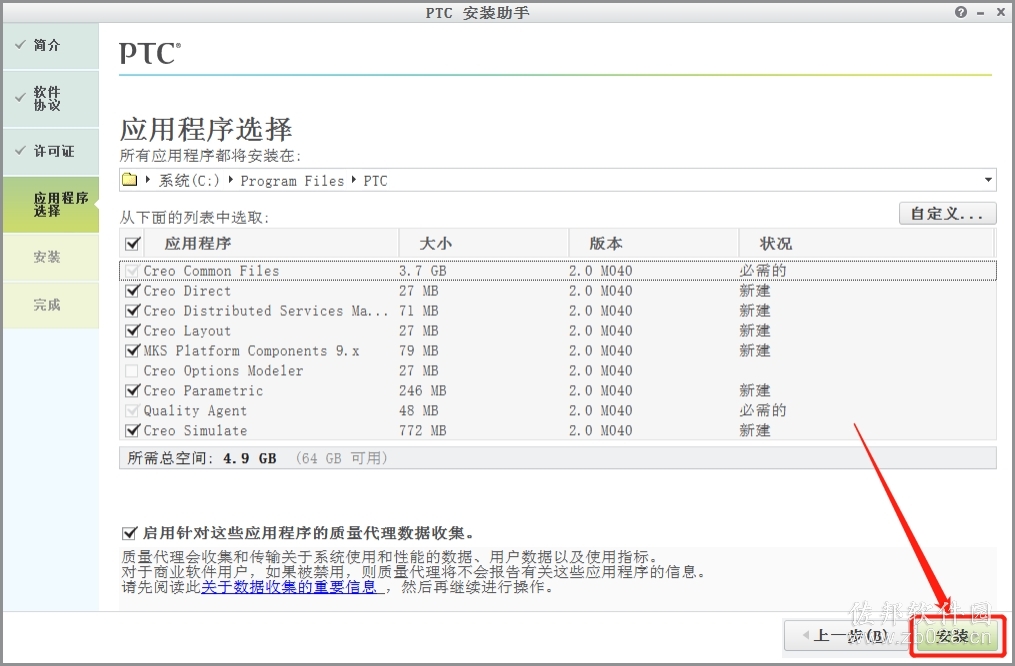
Task: Close the PTC 安装助手 window
Action: tap(1001, 12)
